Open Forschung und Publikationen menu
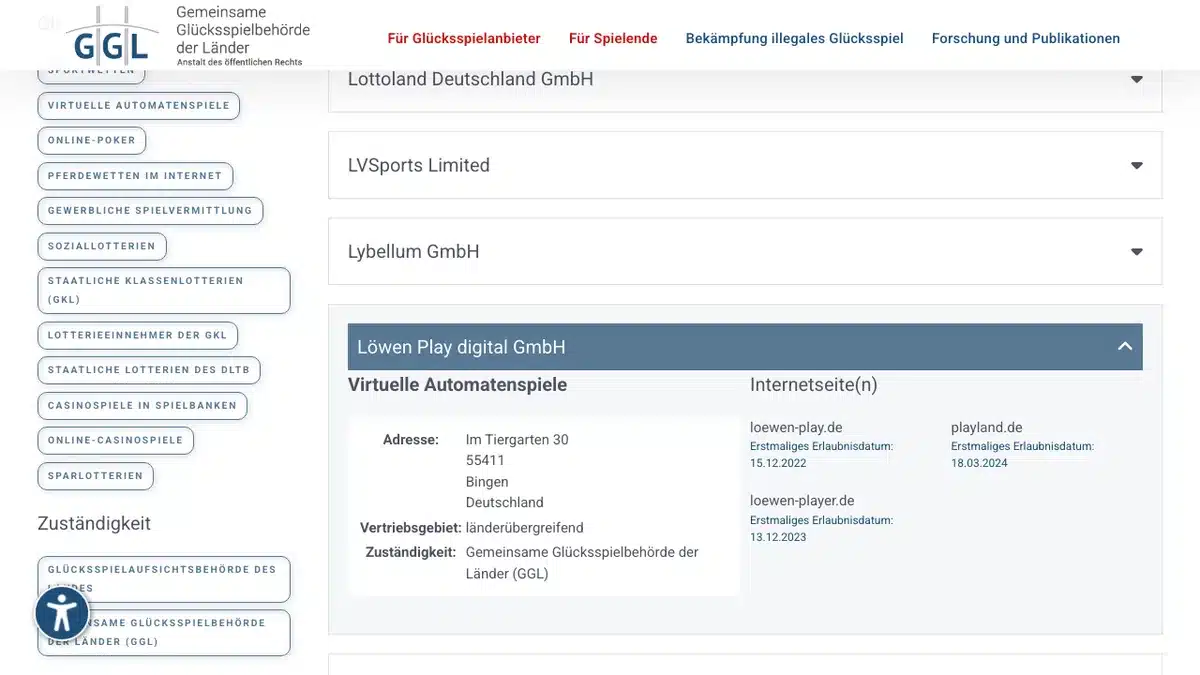The image size is (1200, 675). 1026,38
